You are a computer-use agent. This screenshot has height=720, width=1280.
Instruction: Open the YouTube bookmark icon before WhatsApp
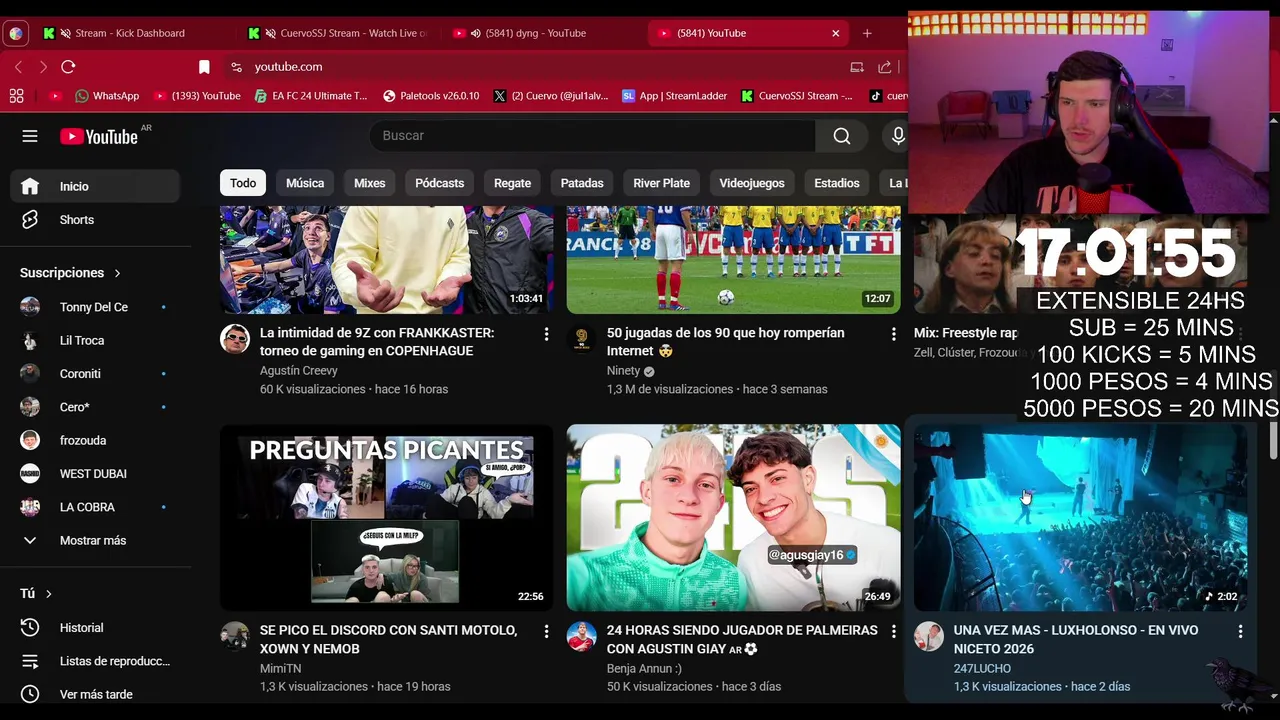(56, 96)
